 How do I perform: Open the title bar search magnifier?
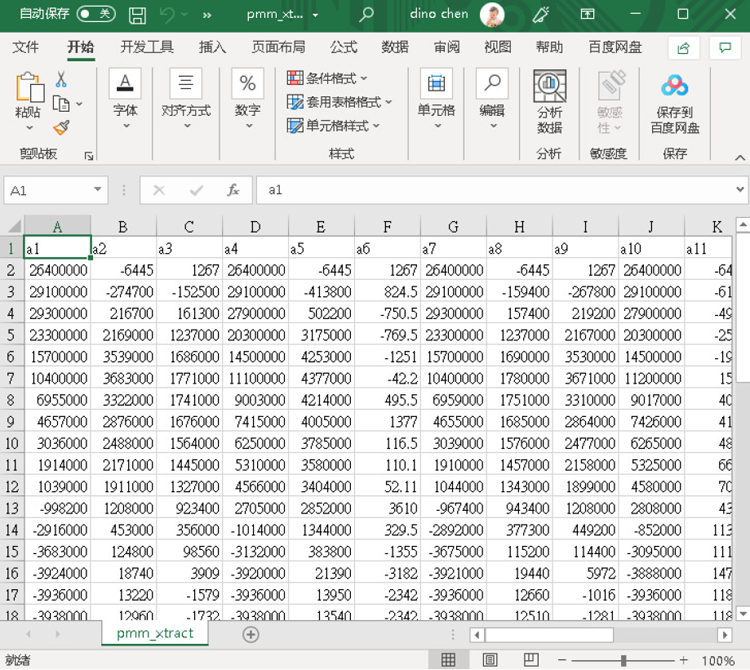coord(366,14)
